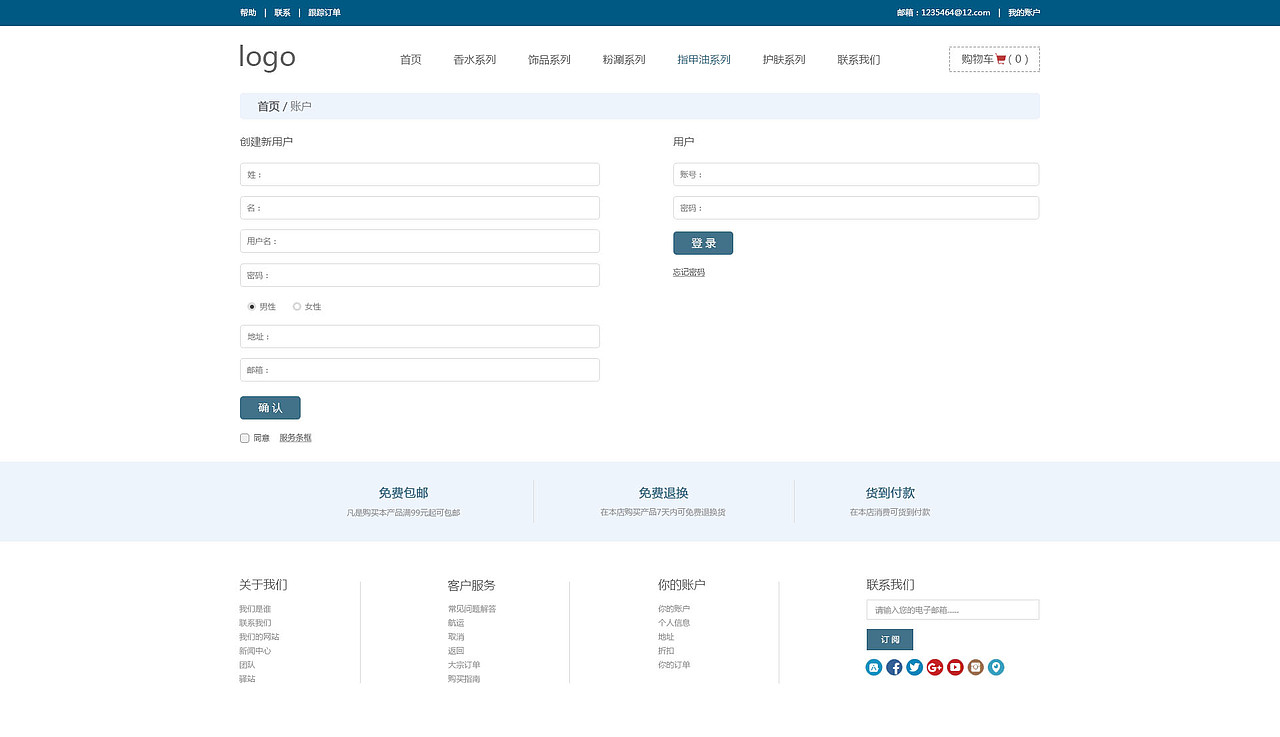Image resolution: width=1280 pixels, height=737 pixels.
Task: Focus the newsletter email input in the footer
Action: click(x=953, y=610)
